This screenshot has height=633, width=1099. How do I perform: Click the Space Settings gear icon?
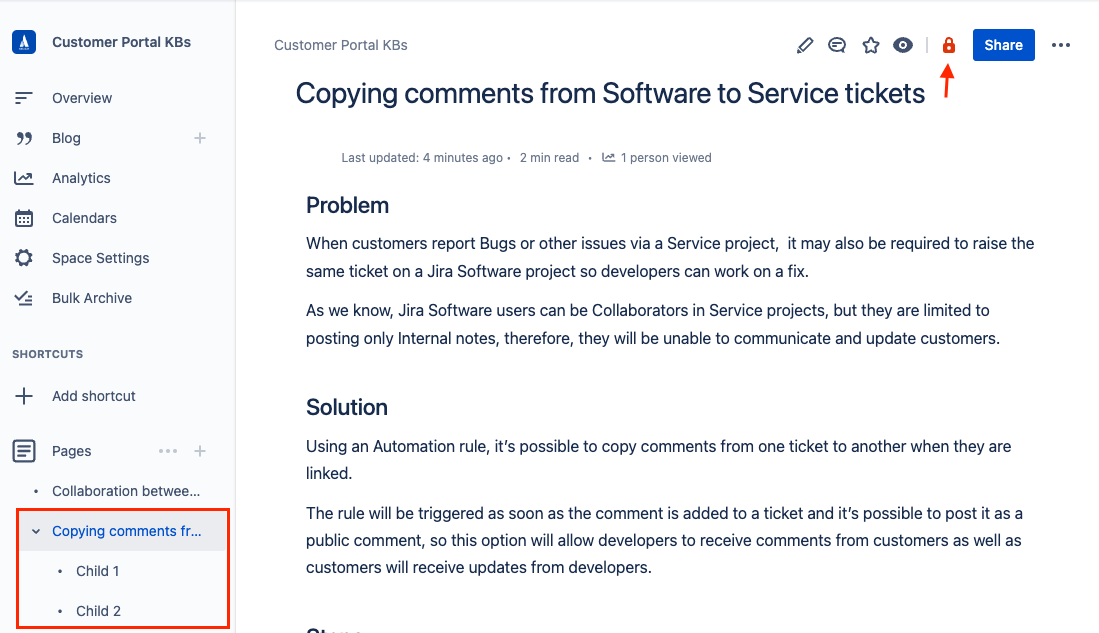click(24, 258)
